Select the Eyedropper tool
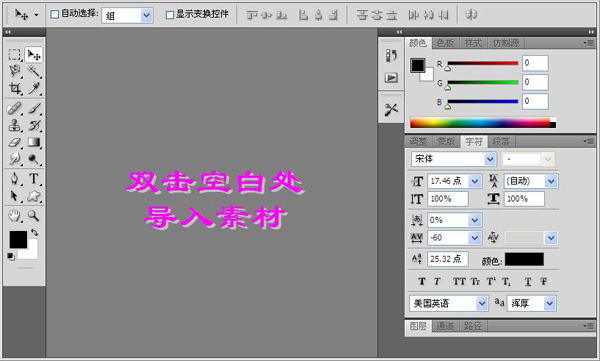Screen dimensions: 600x361 [34, 88]
